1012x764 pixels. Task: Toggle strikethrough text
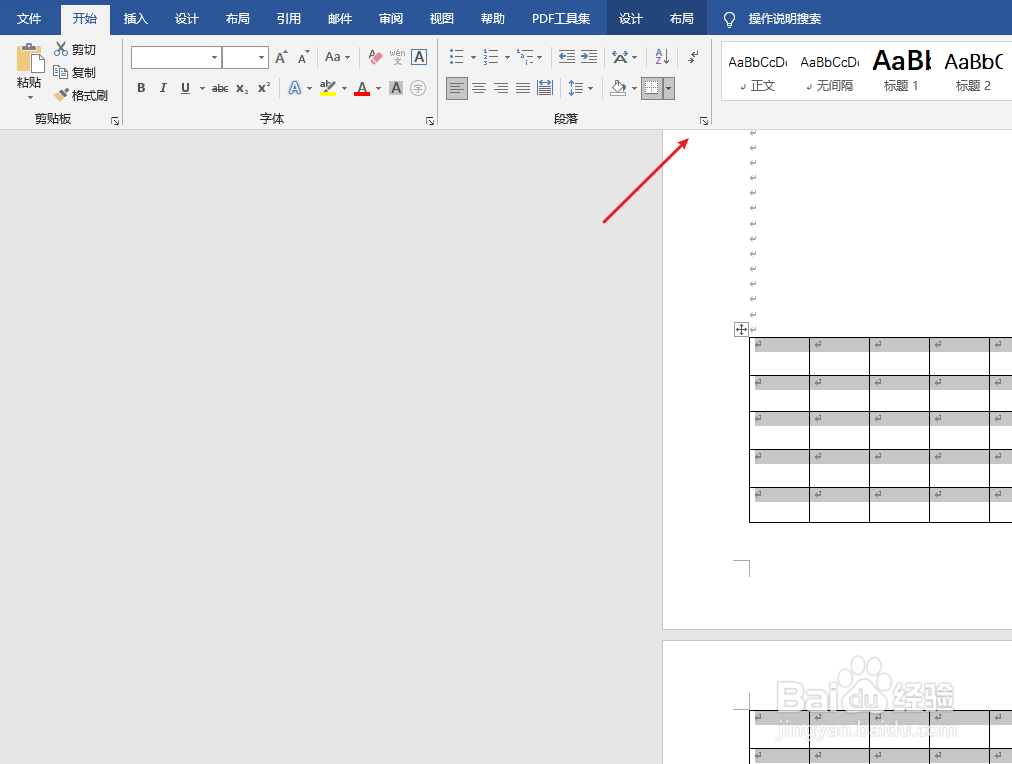(x=220, y=88)
